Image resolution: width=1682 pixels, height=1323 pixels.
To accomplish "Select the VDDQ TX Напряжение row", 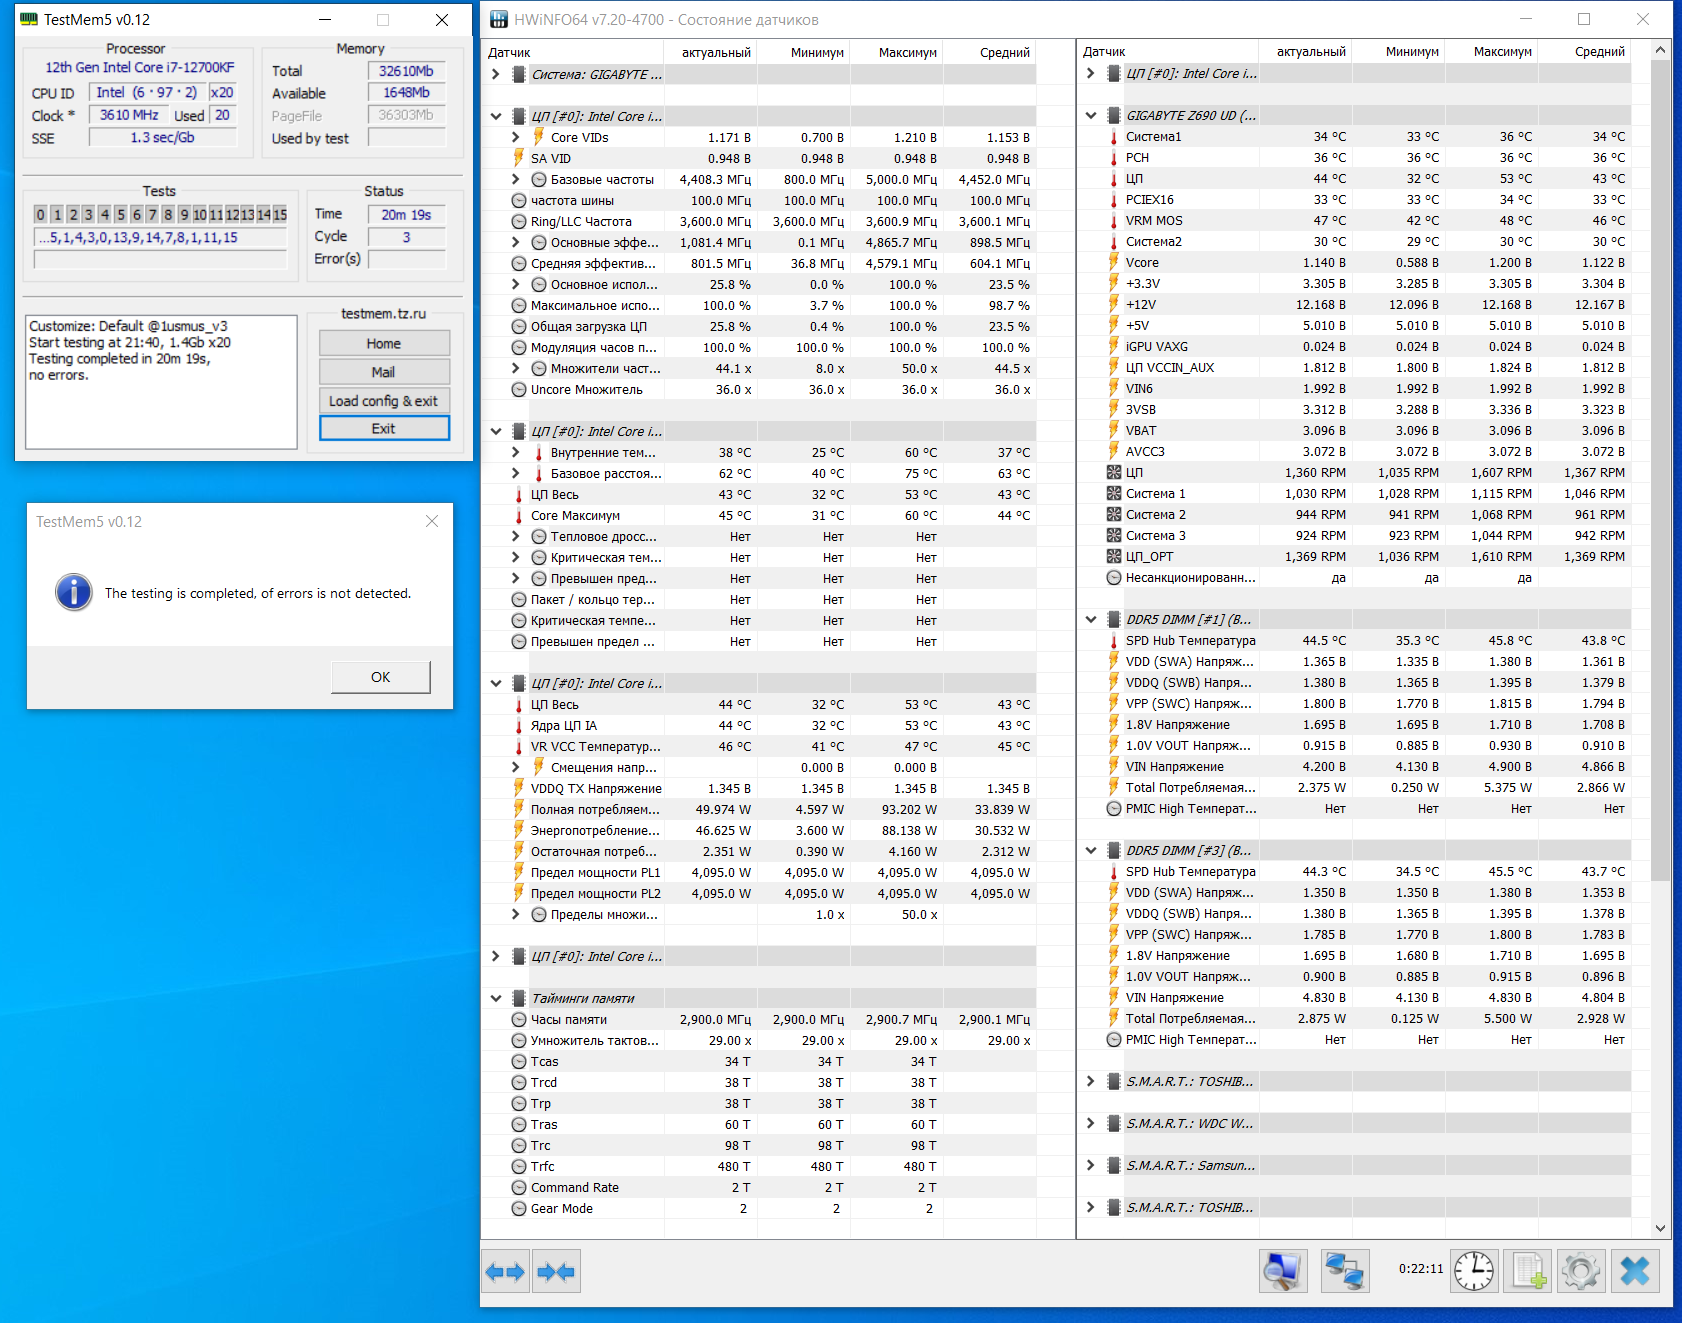I will [x=759, y=789].
